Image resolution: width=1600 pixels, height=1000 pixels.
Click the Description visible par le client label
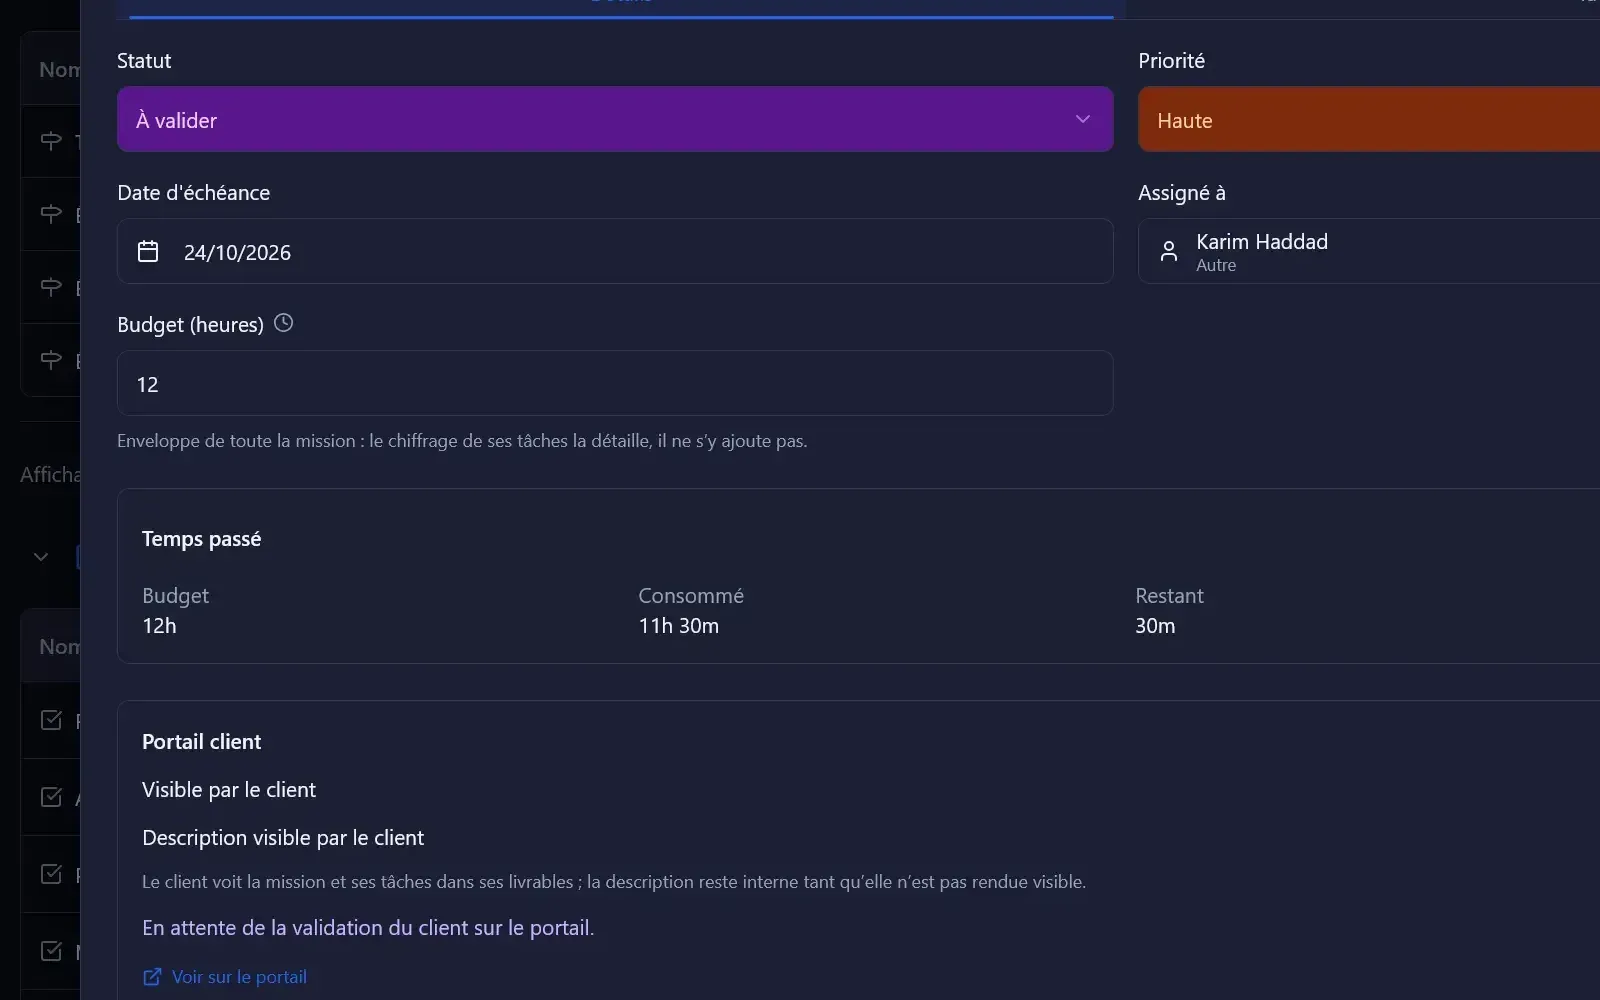click(x=283, y=838)
